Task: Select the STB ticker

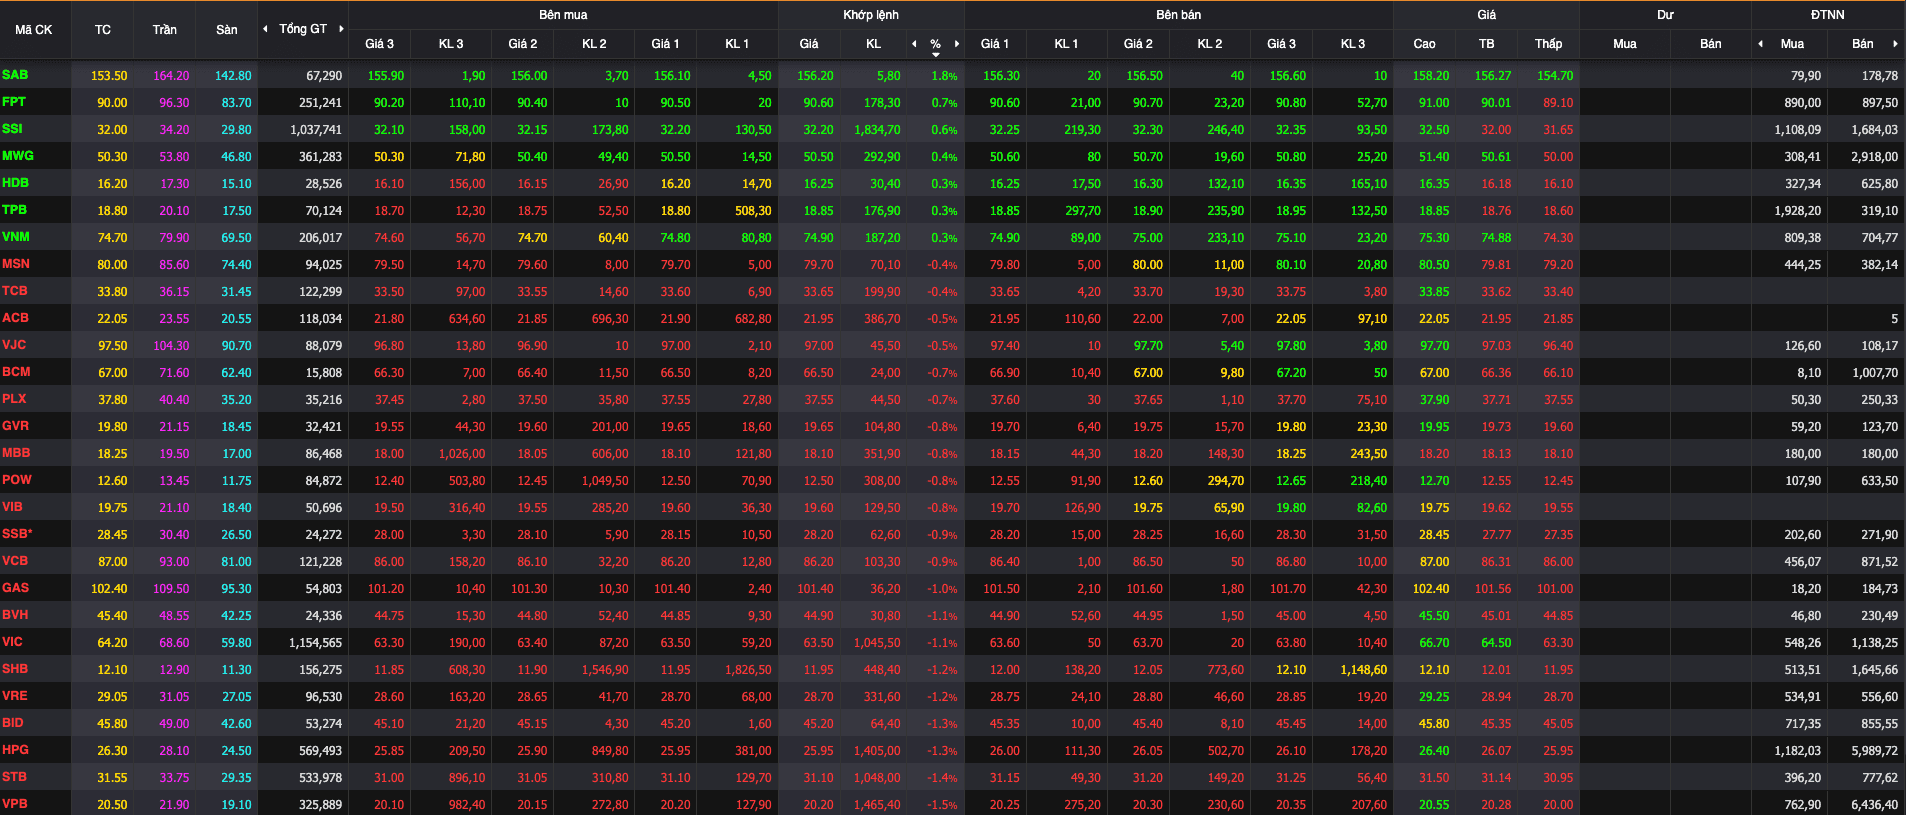Action: [15, 777]
